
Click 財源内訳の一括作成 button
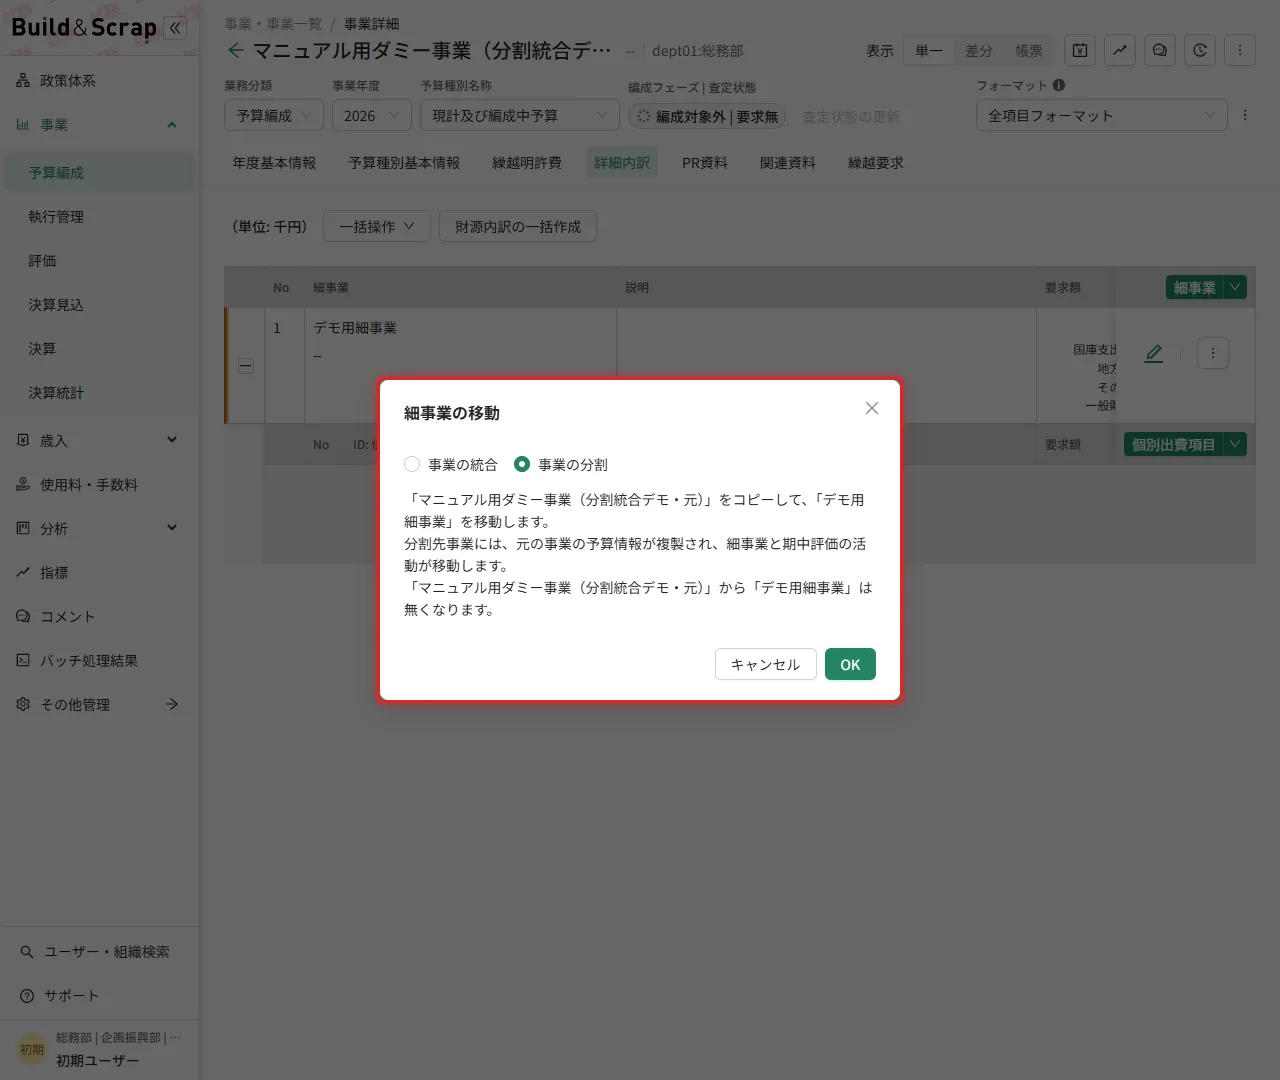(518, 227)
